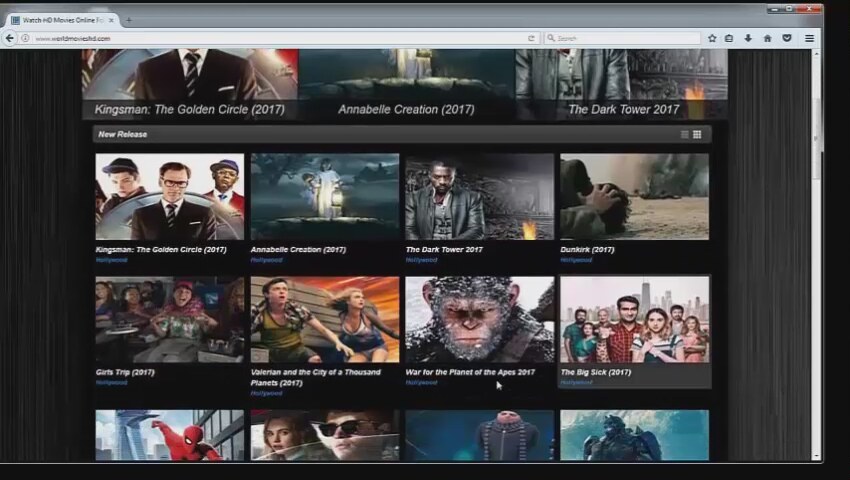
Task: Click the Dunkirk (2017) title link
Action: 587,249
